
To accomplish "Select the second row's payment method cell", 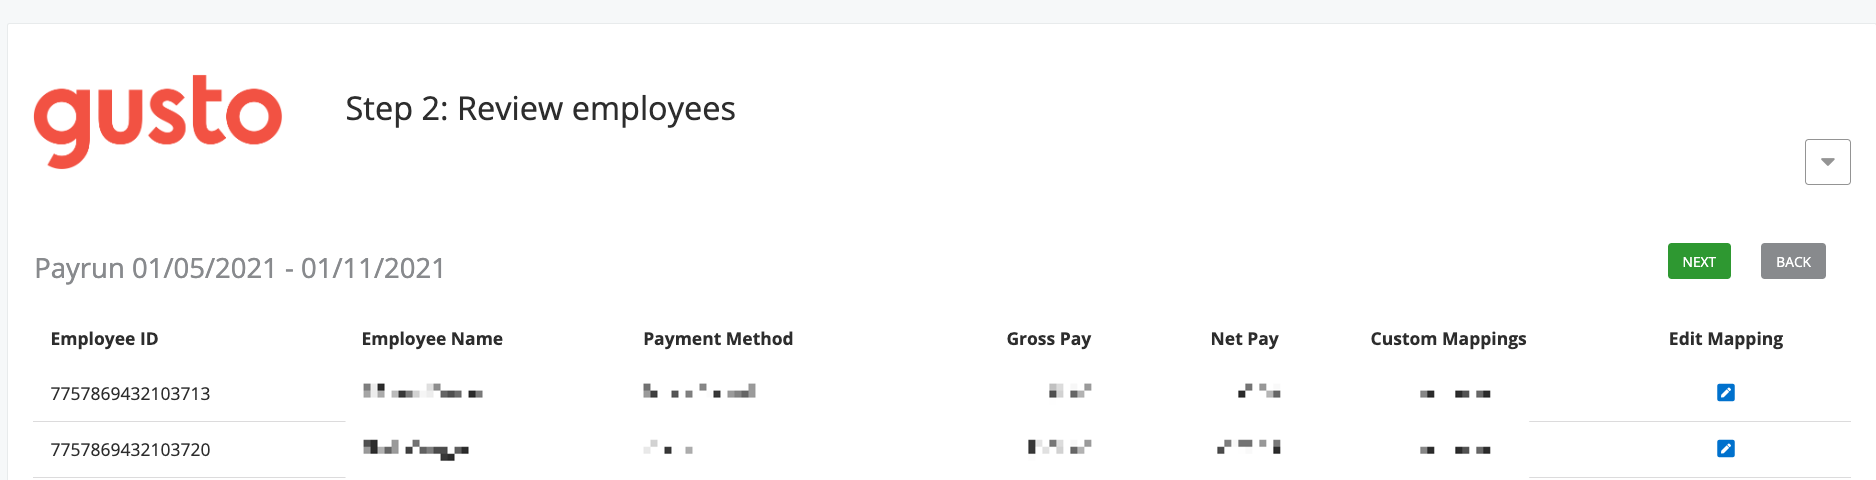I will click(668, 448).
